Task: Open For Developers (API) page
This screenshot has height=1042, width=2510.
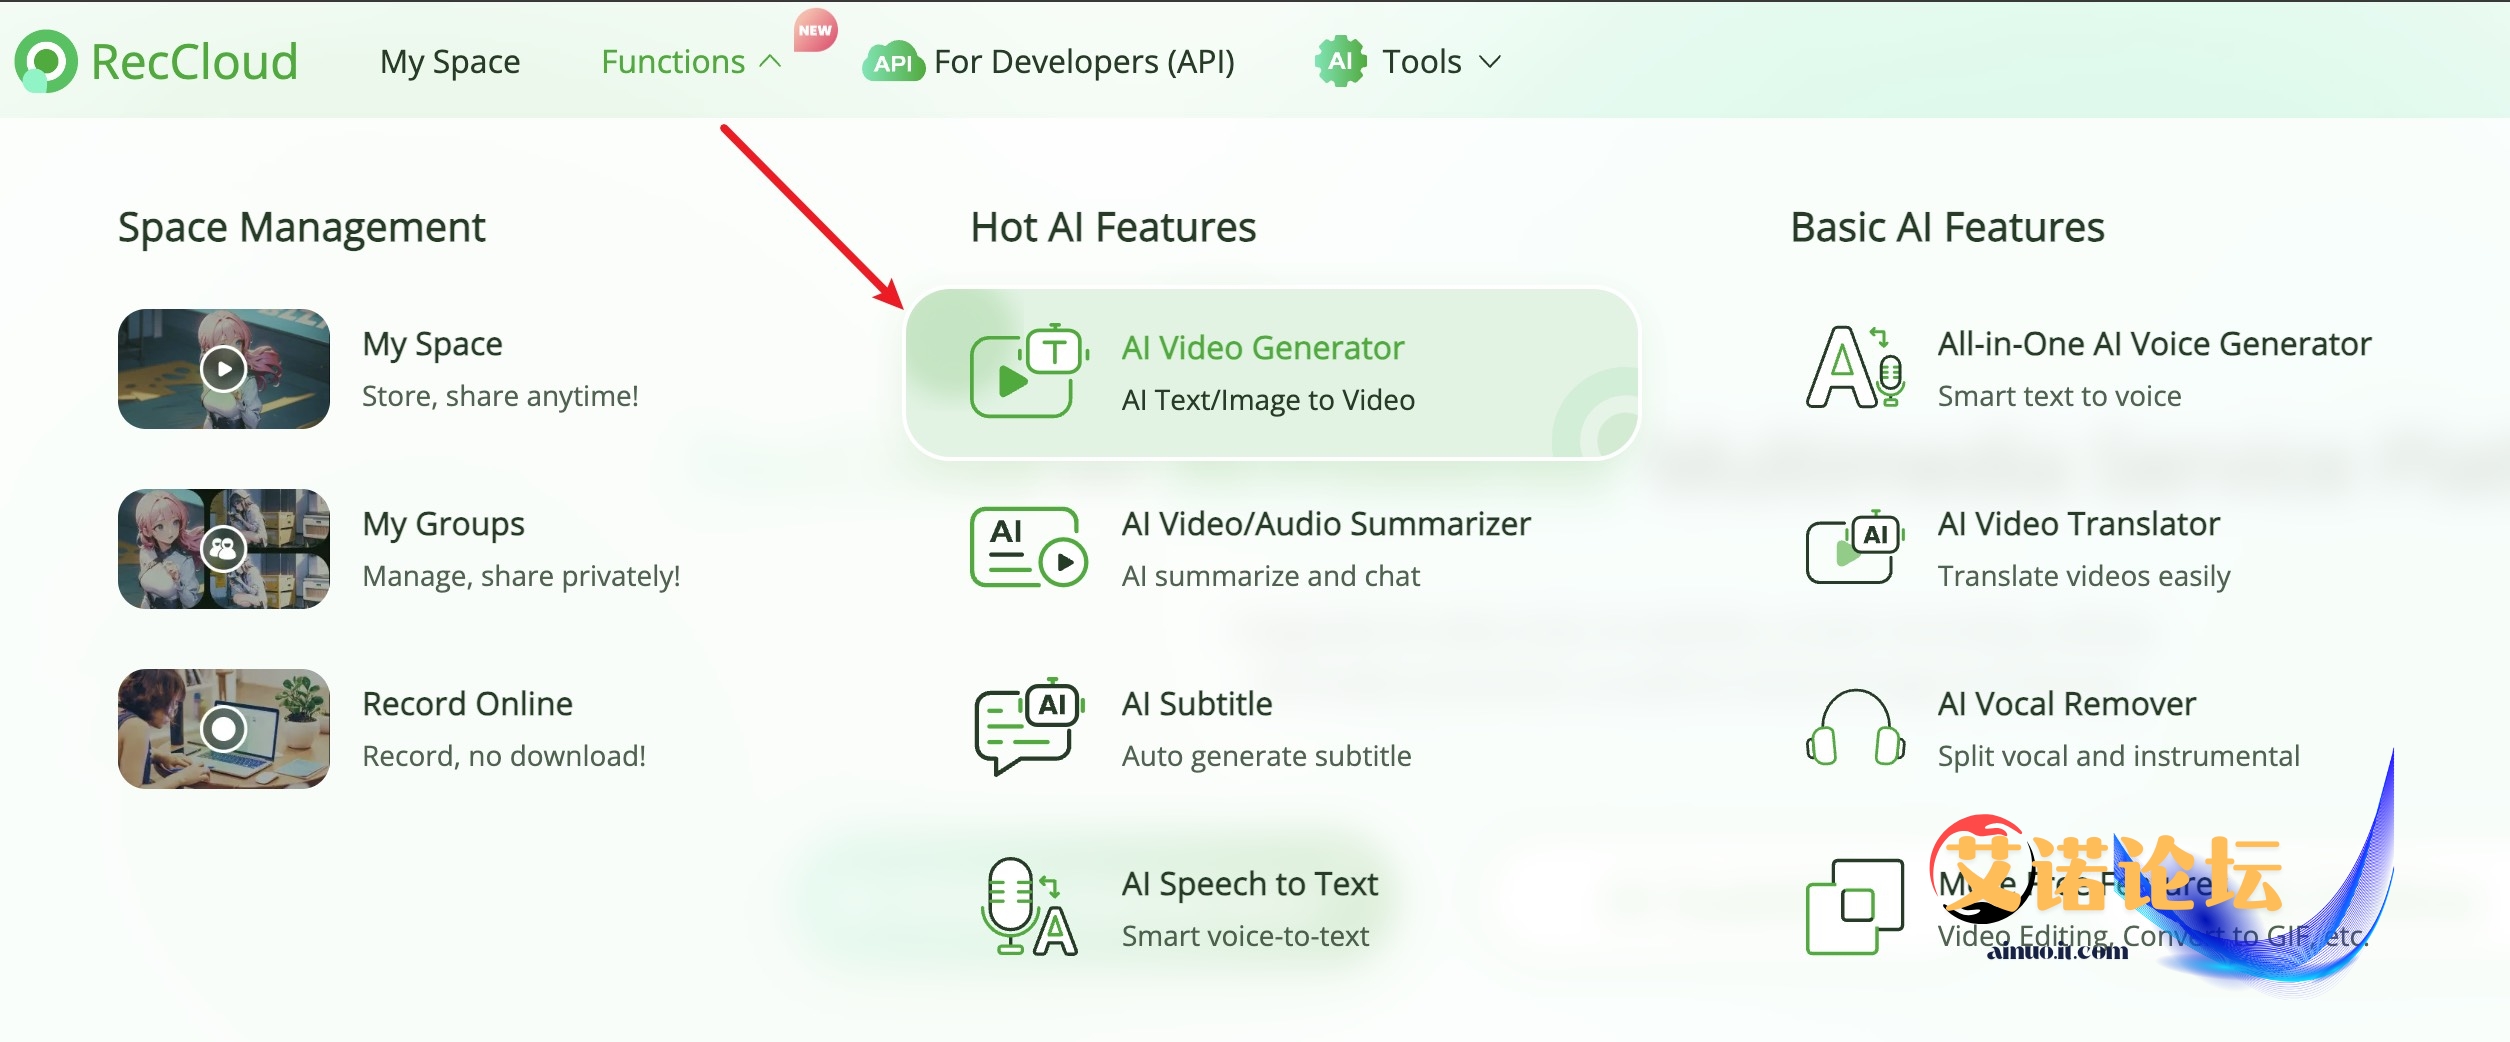Action: click(1084, 62)
